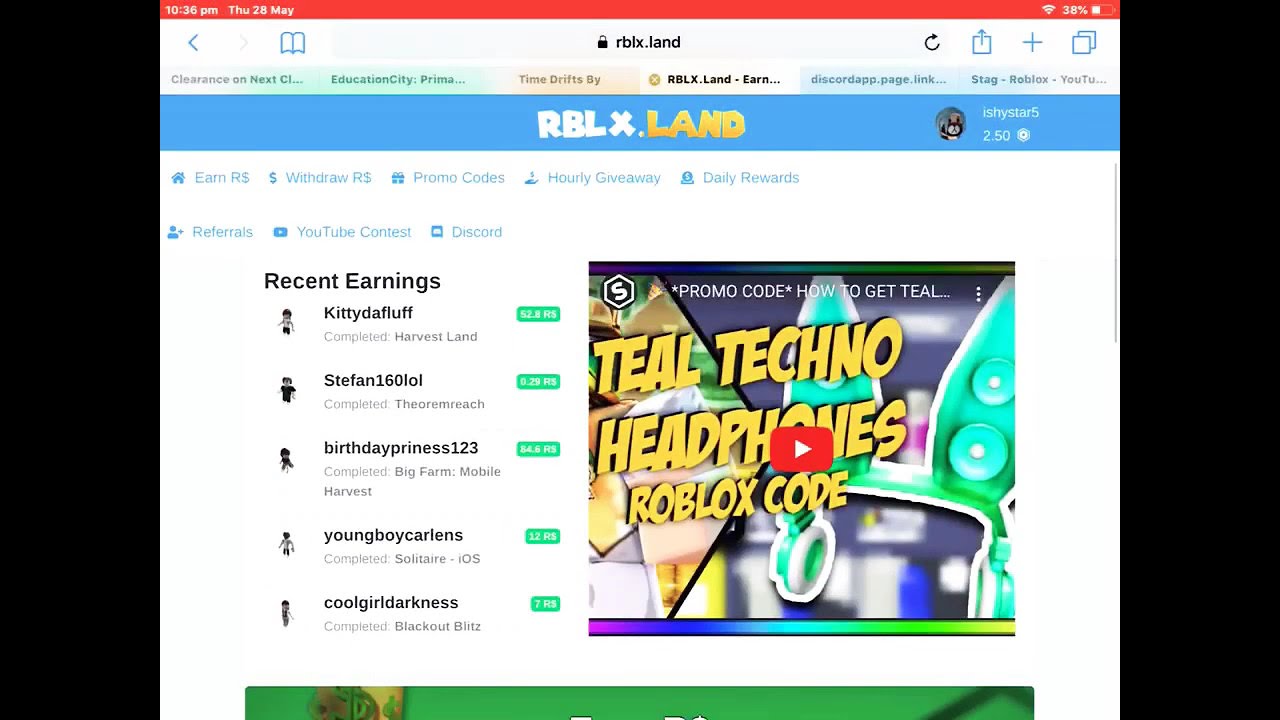Select Stefan160lol in Recent Earnings
The image size is (1280, 720).
(373, 381)
